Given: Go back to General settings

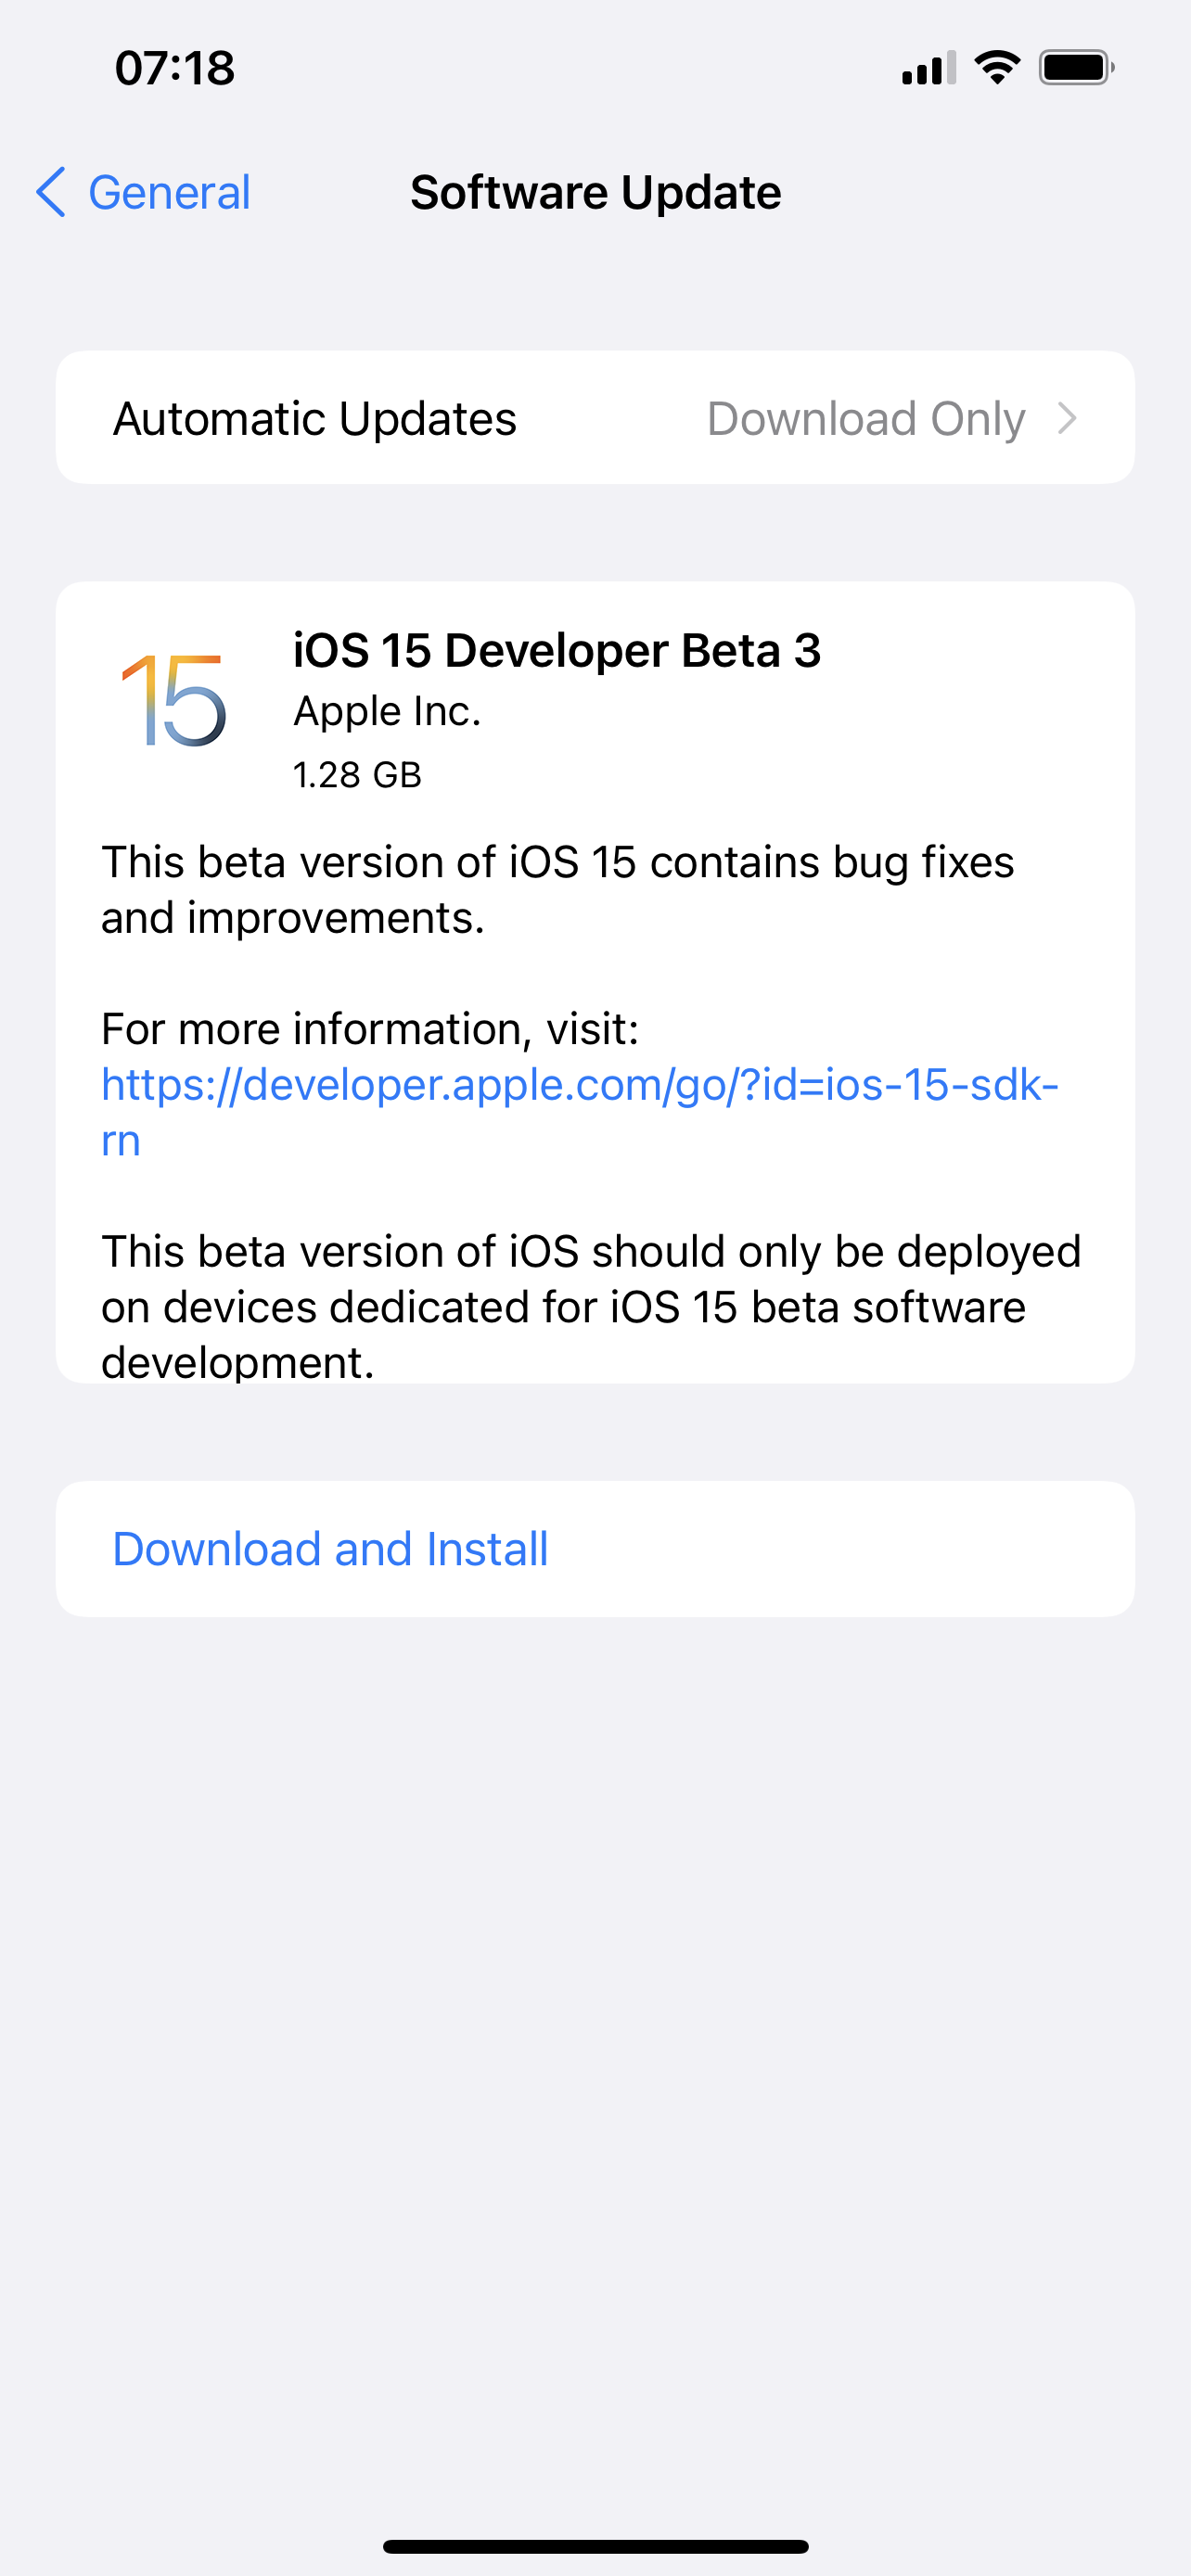Looking at the screenshot, I should (x=168, y=192).
